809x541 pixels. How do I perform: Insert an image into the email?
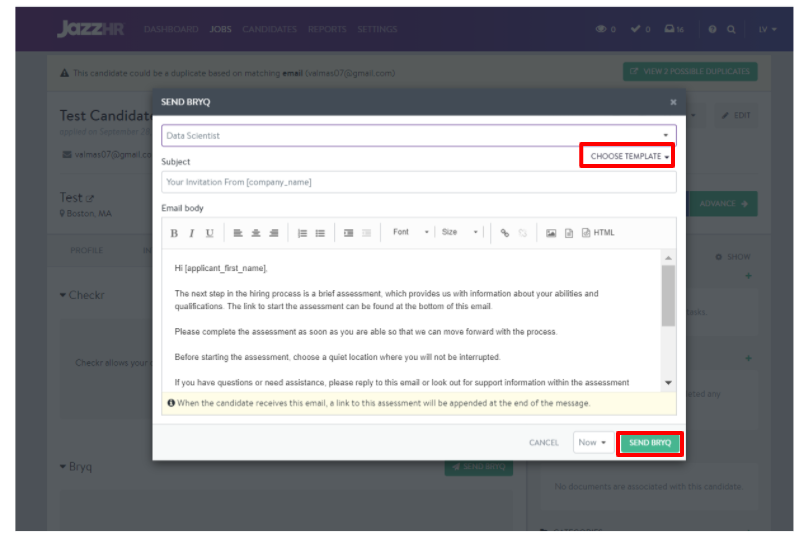[550, 233]
